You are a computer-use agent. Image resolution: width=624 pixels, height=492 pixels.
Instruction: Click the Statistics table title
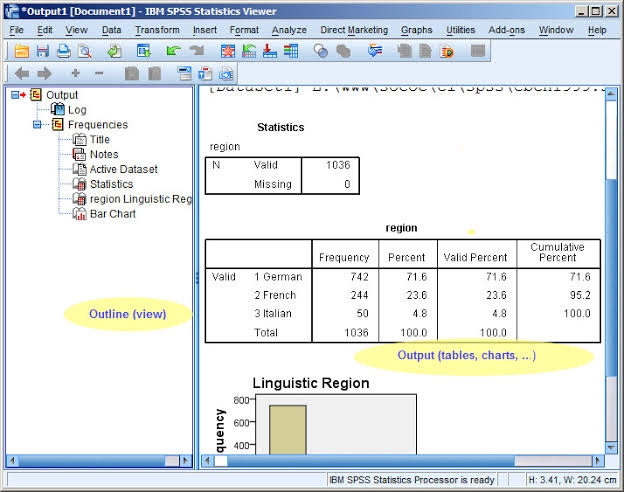coord(281,127)
